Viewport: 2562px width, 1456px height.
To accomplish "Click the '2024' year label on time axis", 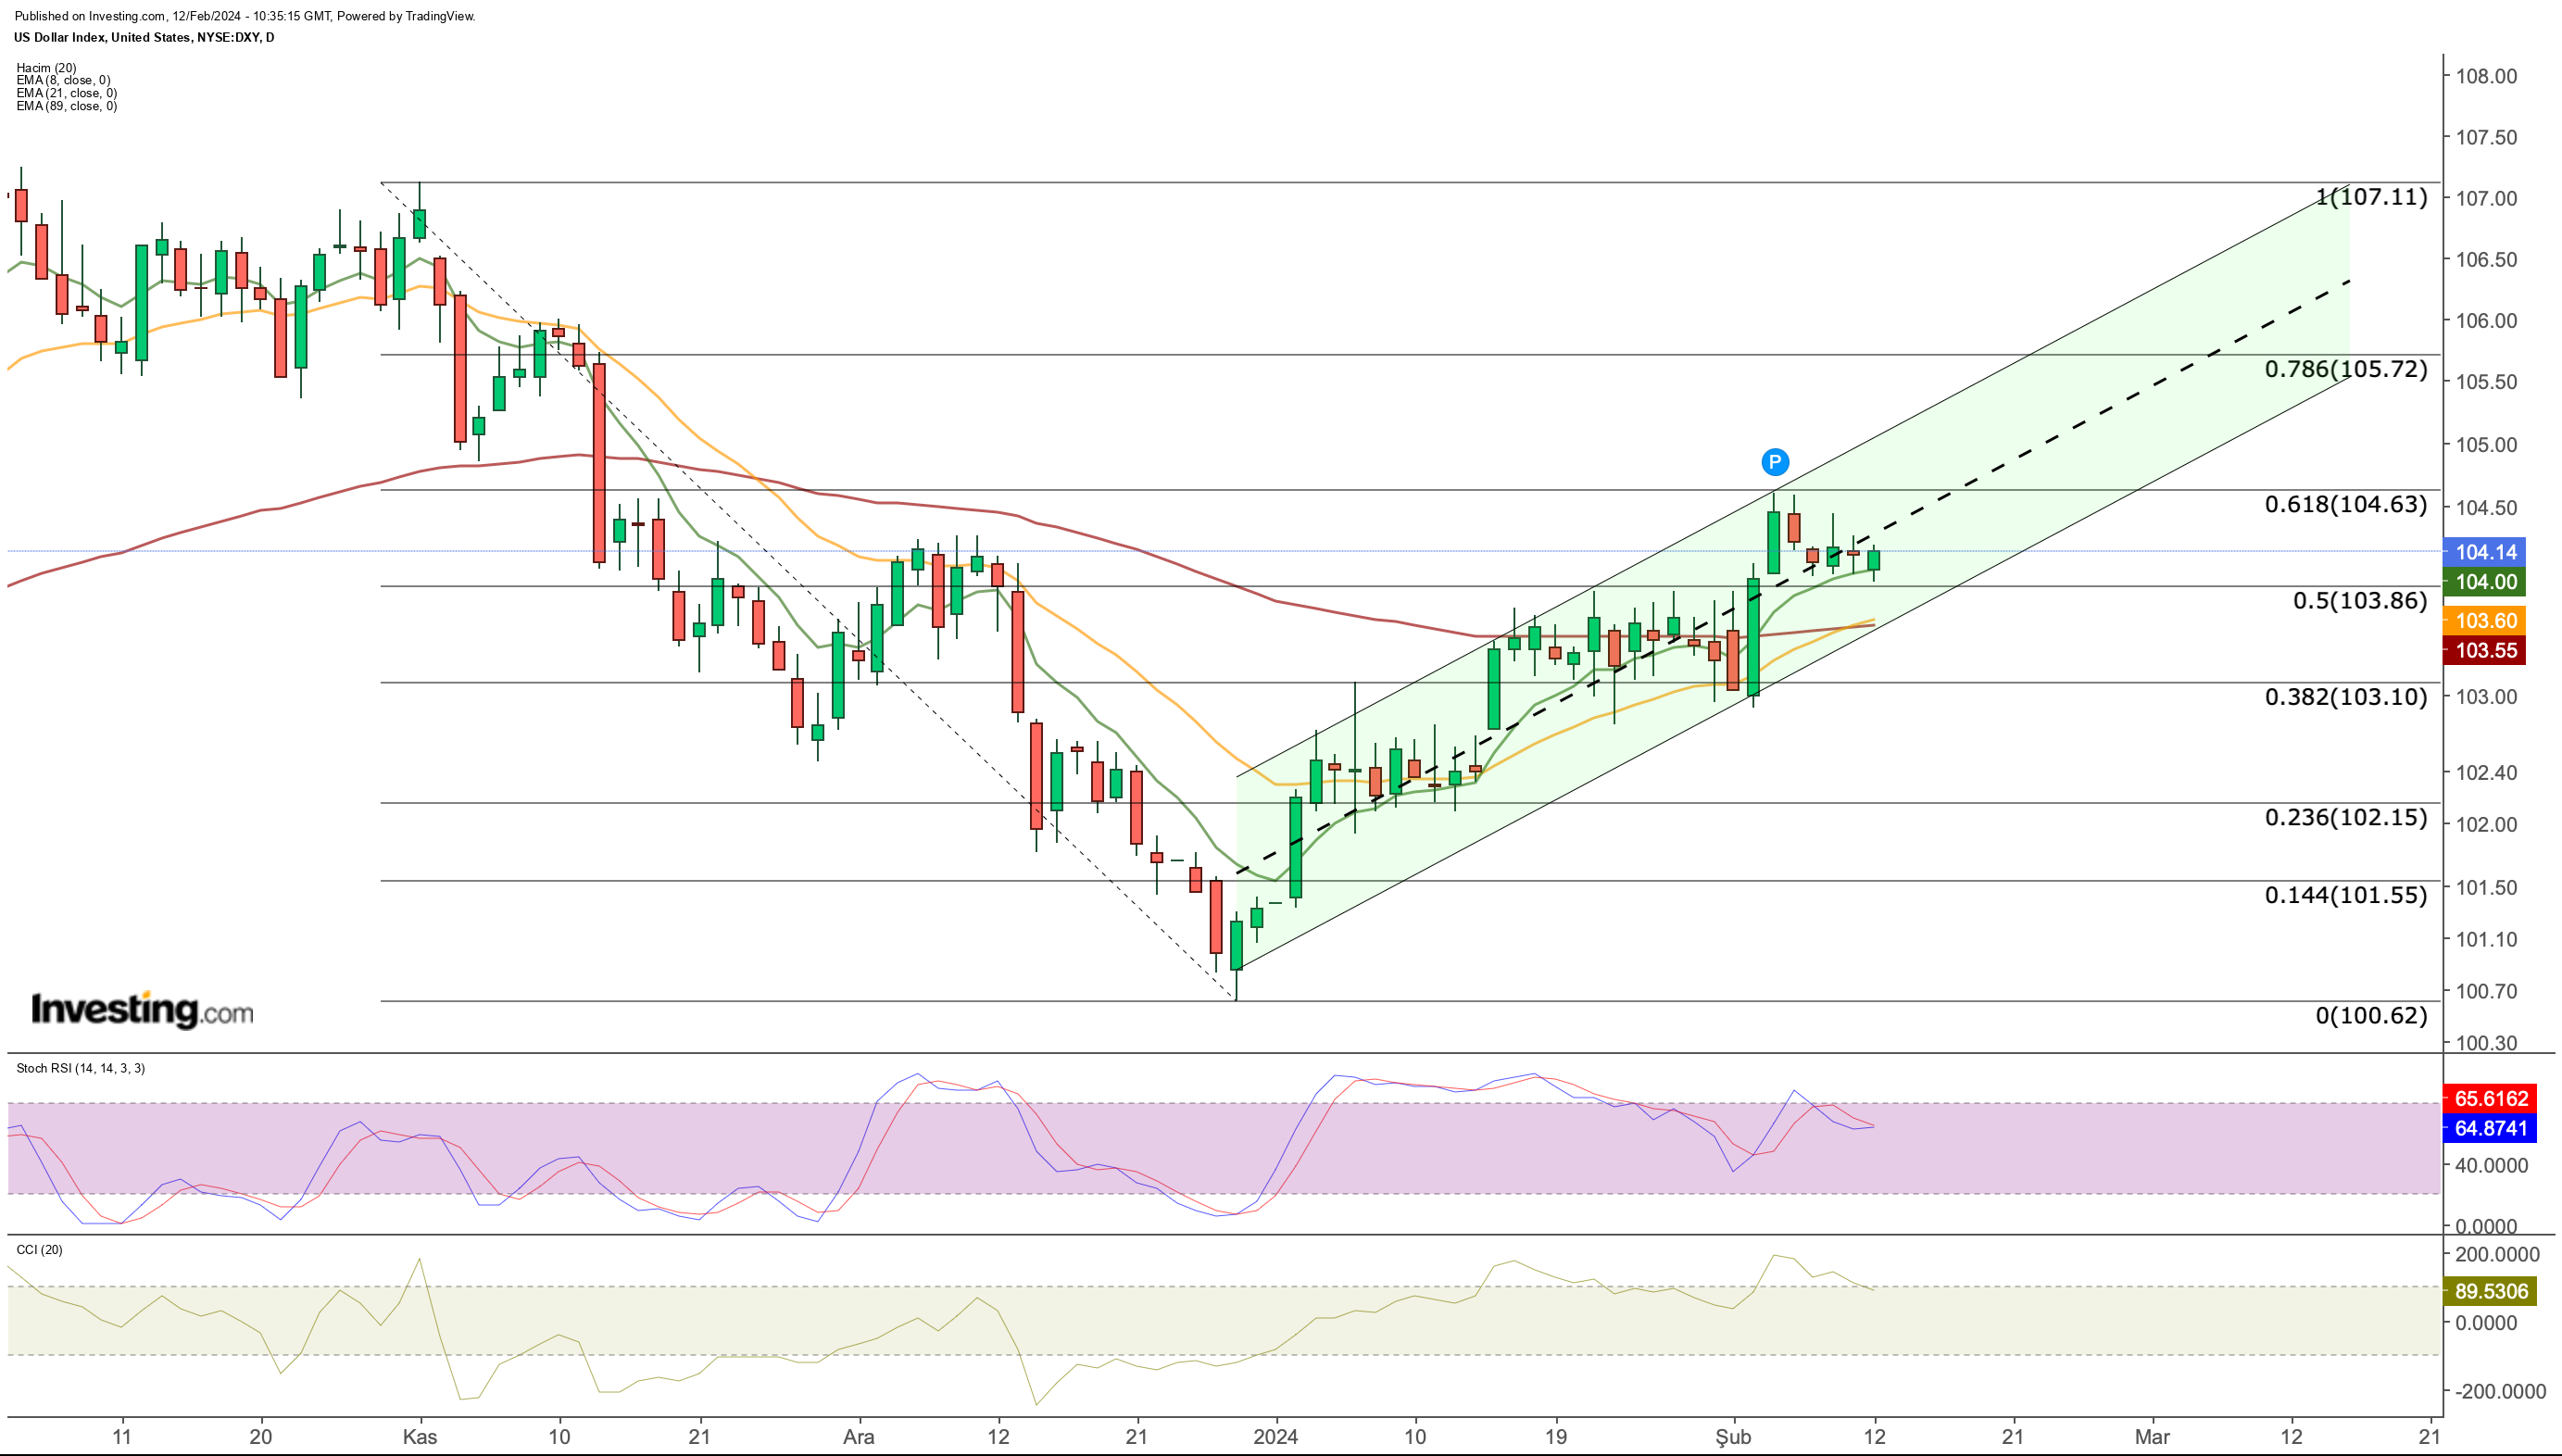I will 1276,1438.
